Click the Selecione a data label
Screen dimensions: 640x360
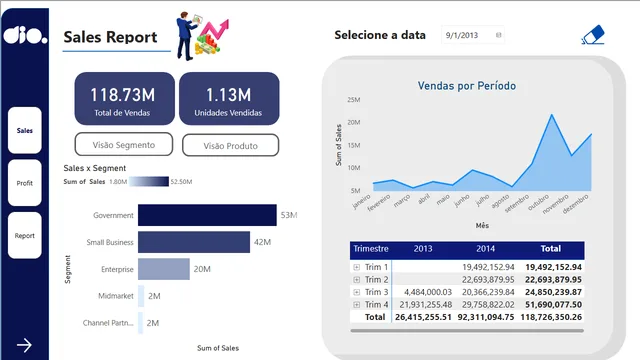click(380, 35)
